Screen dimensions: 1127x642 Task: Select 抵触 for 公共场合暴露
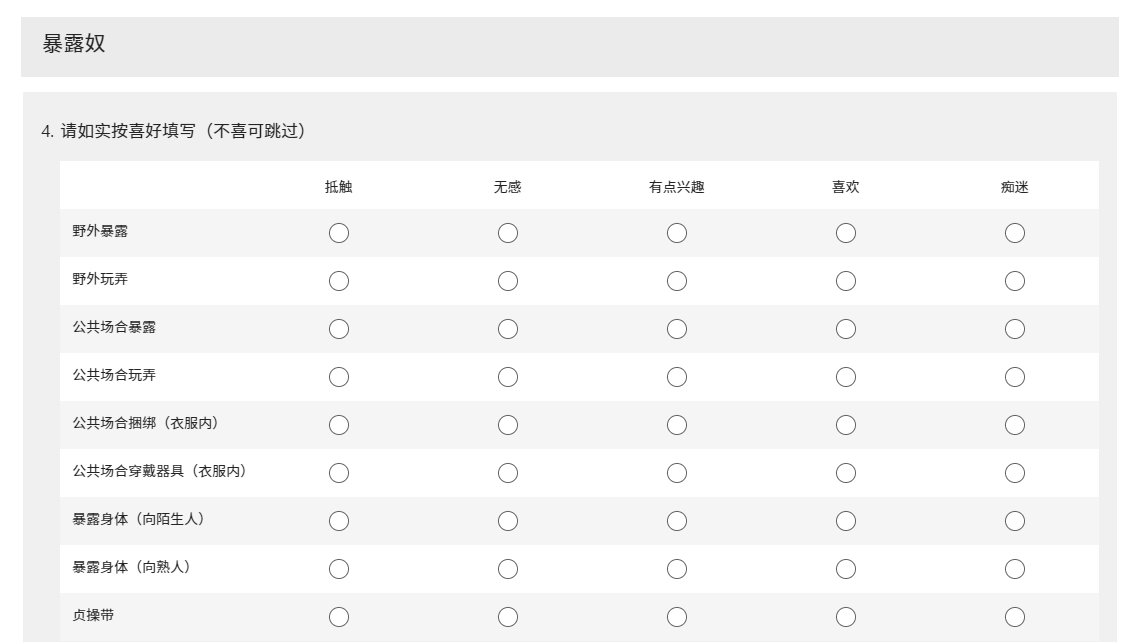tap(339, 329)
